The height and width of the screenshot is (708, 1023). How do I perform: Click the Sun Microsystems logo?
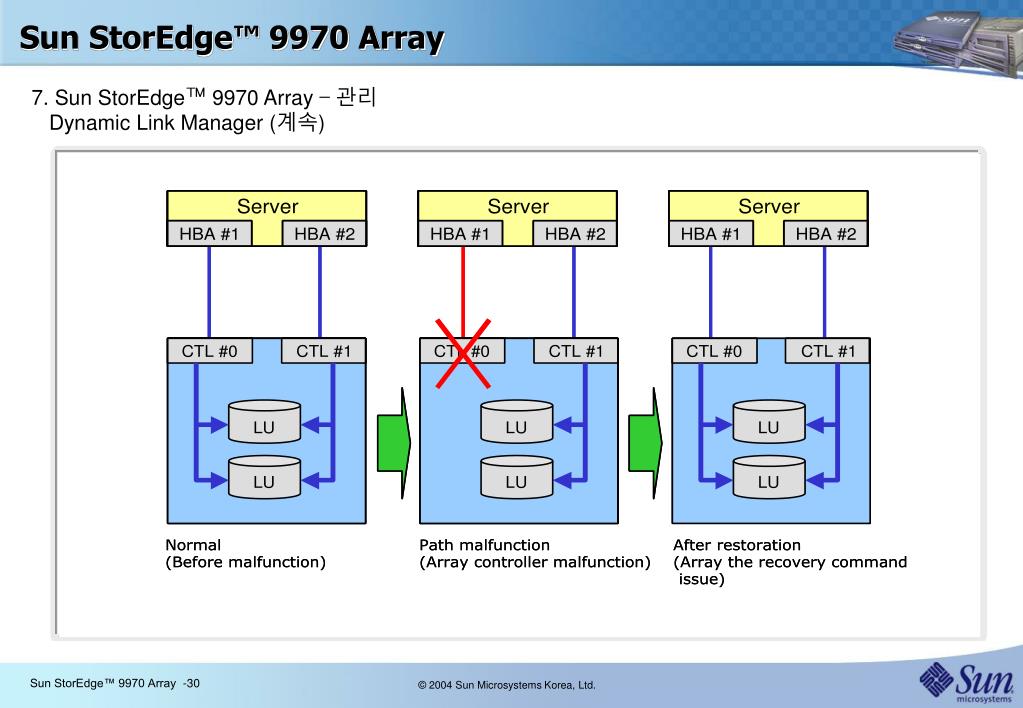[x=966, y=683]
